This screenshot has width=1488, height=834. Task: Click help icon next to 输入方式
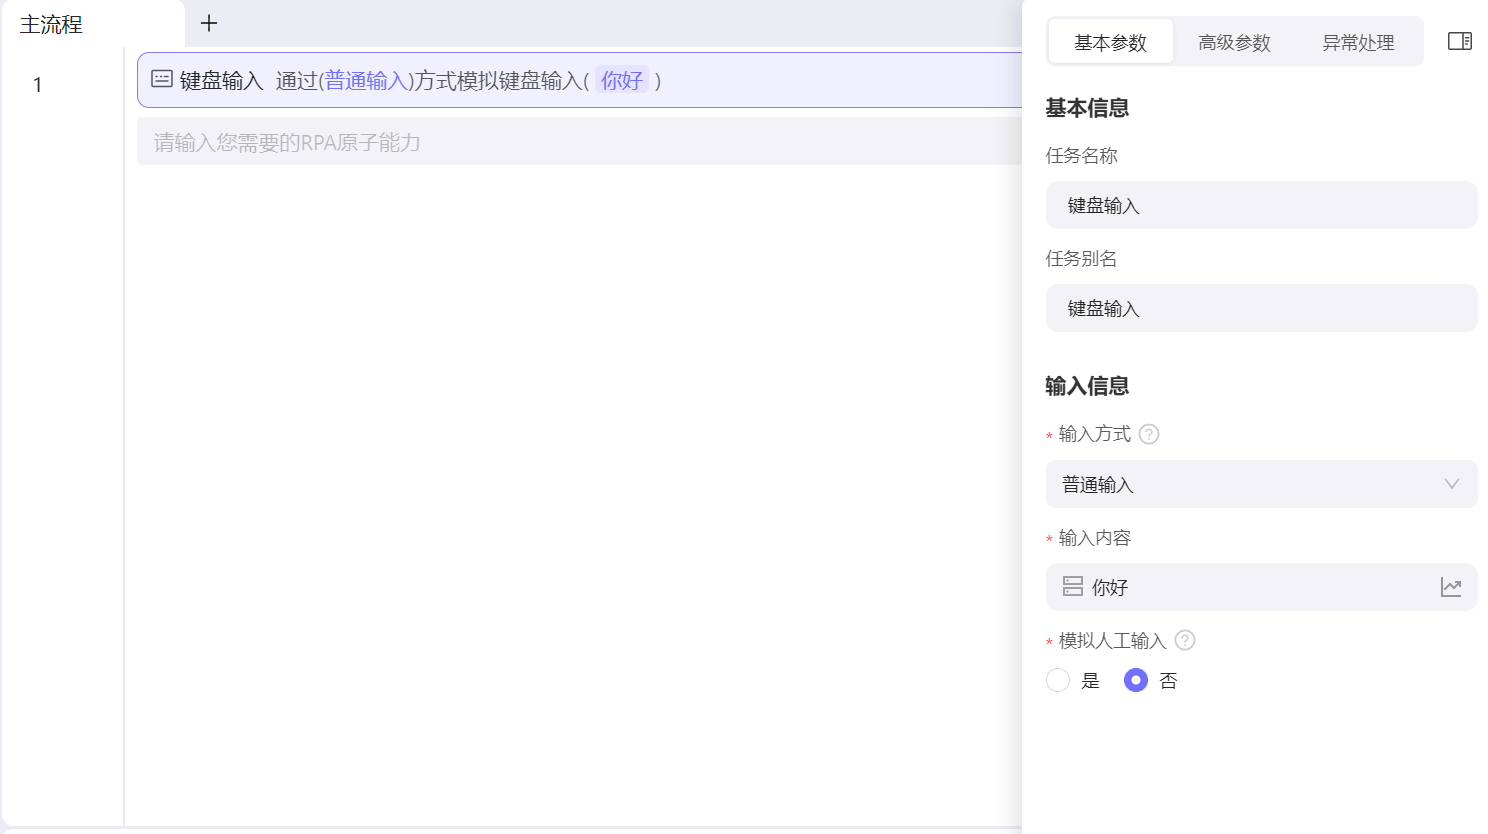tap(1149, 434)
